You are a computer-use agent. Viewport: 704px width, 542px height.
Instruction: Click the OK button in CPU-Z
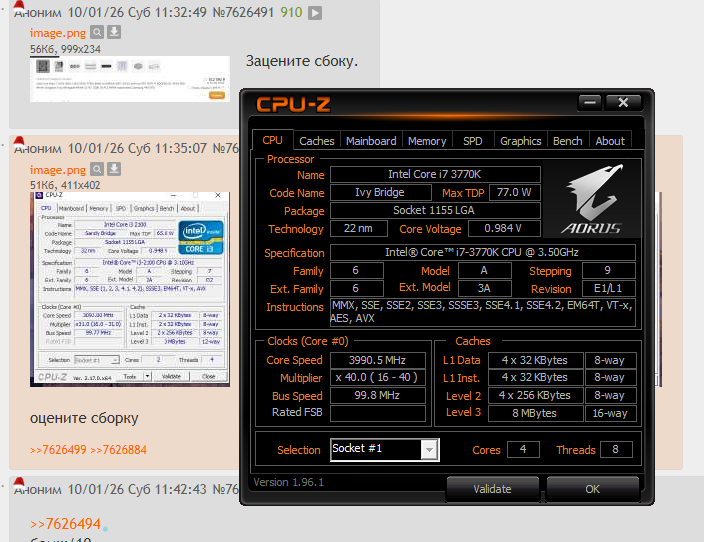pos(592,489)
